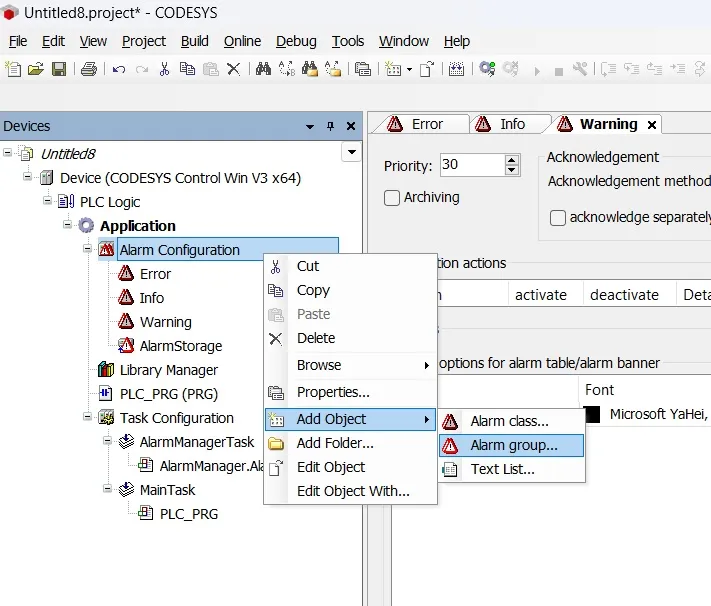
Task: Choose Properties... from context menu
Action: click(351, 392)
